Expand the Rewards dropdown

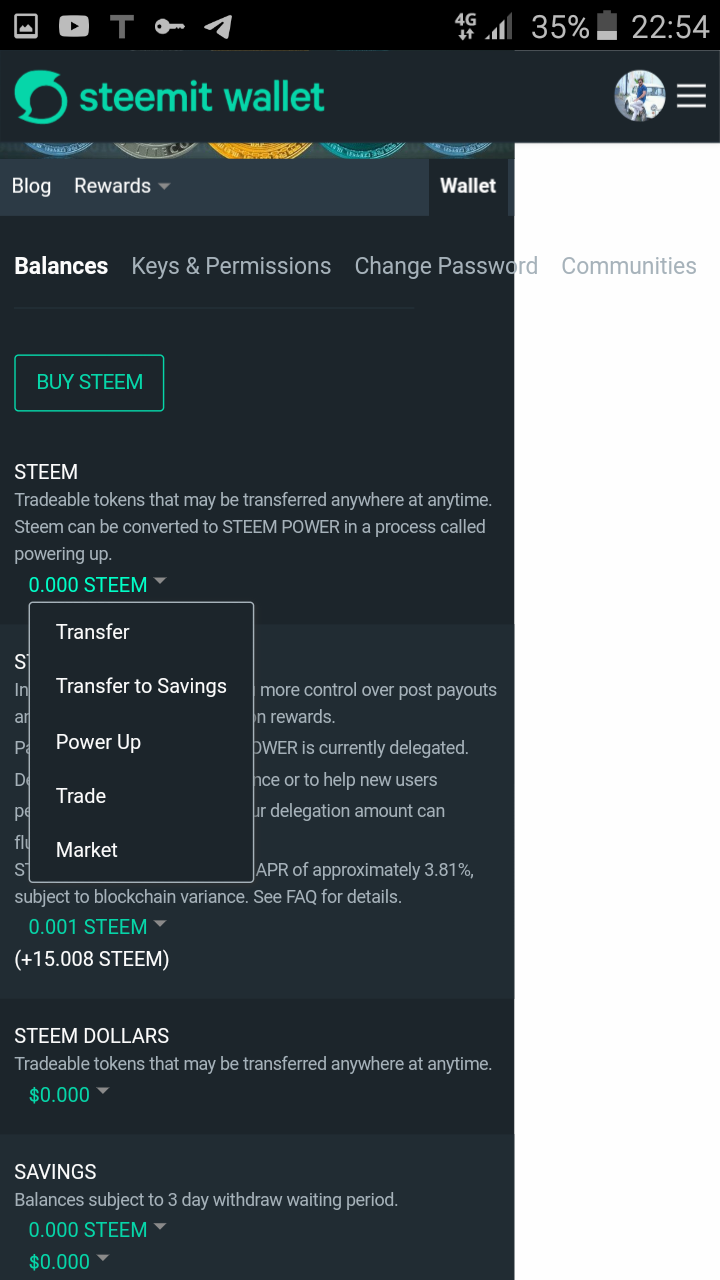coord(122,186)
